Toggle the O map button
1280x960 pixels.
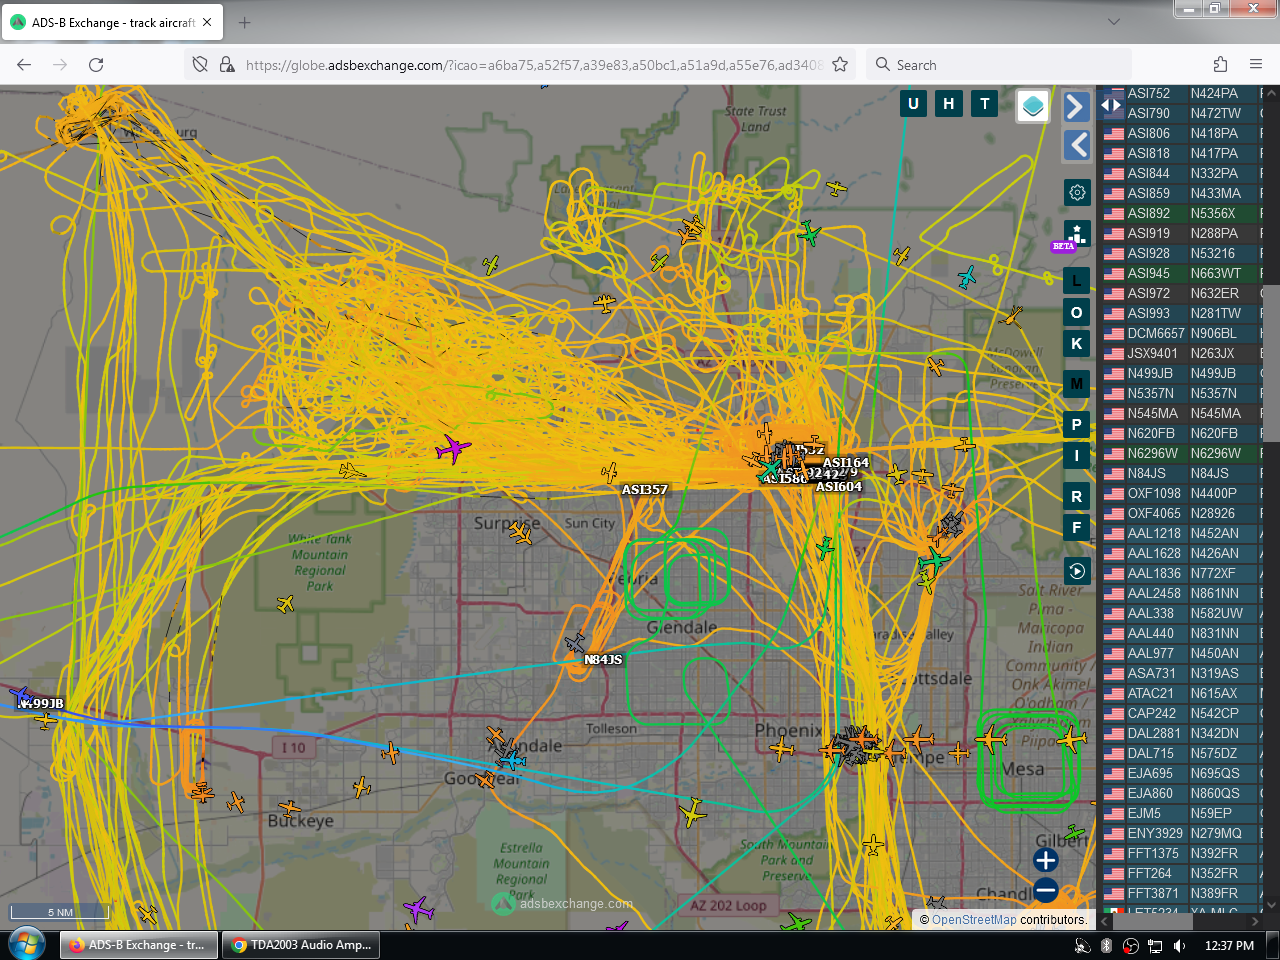click(1077, 312)
